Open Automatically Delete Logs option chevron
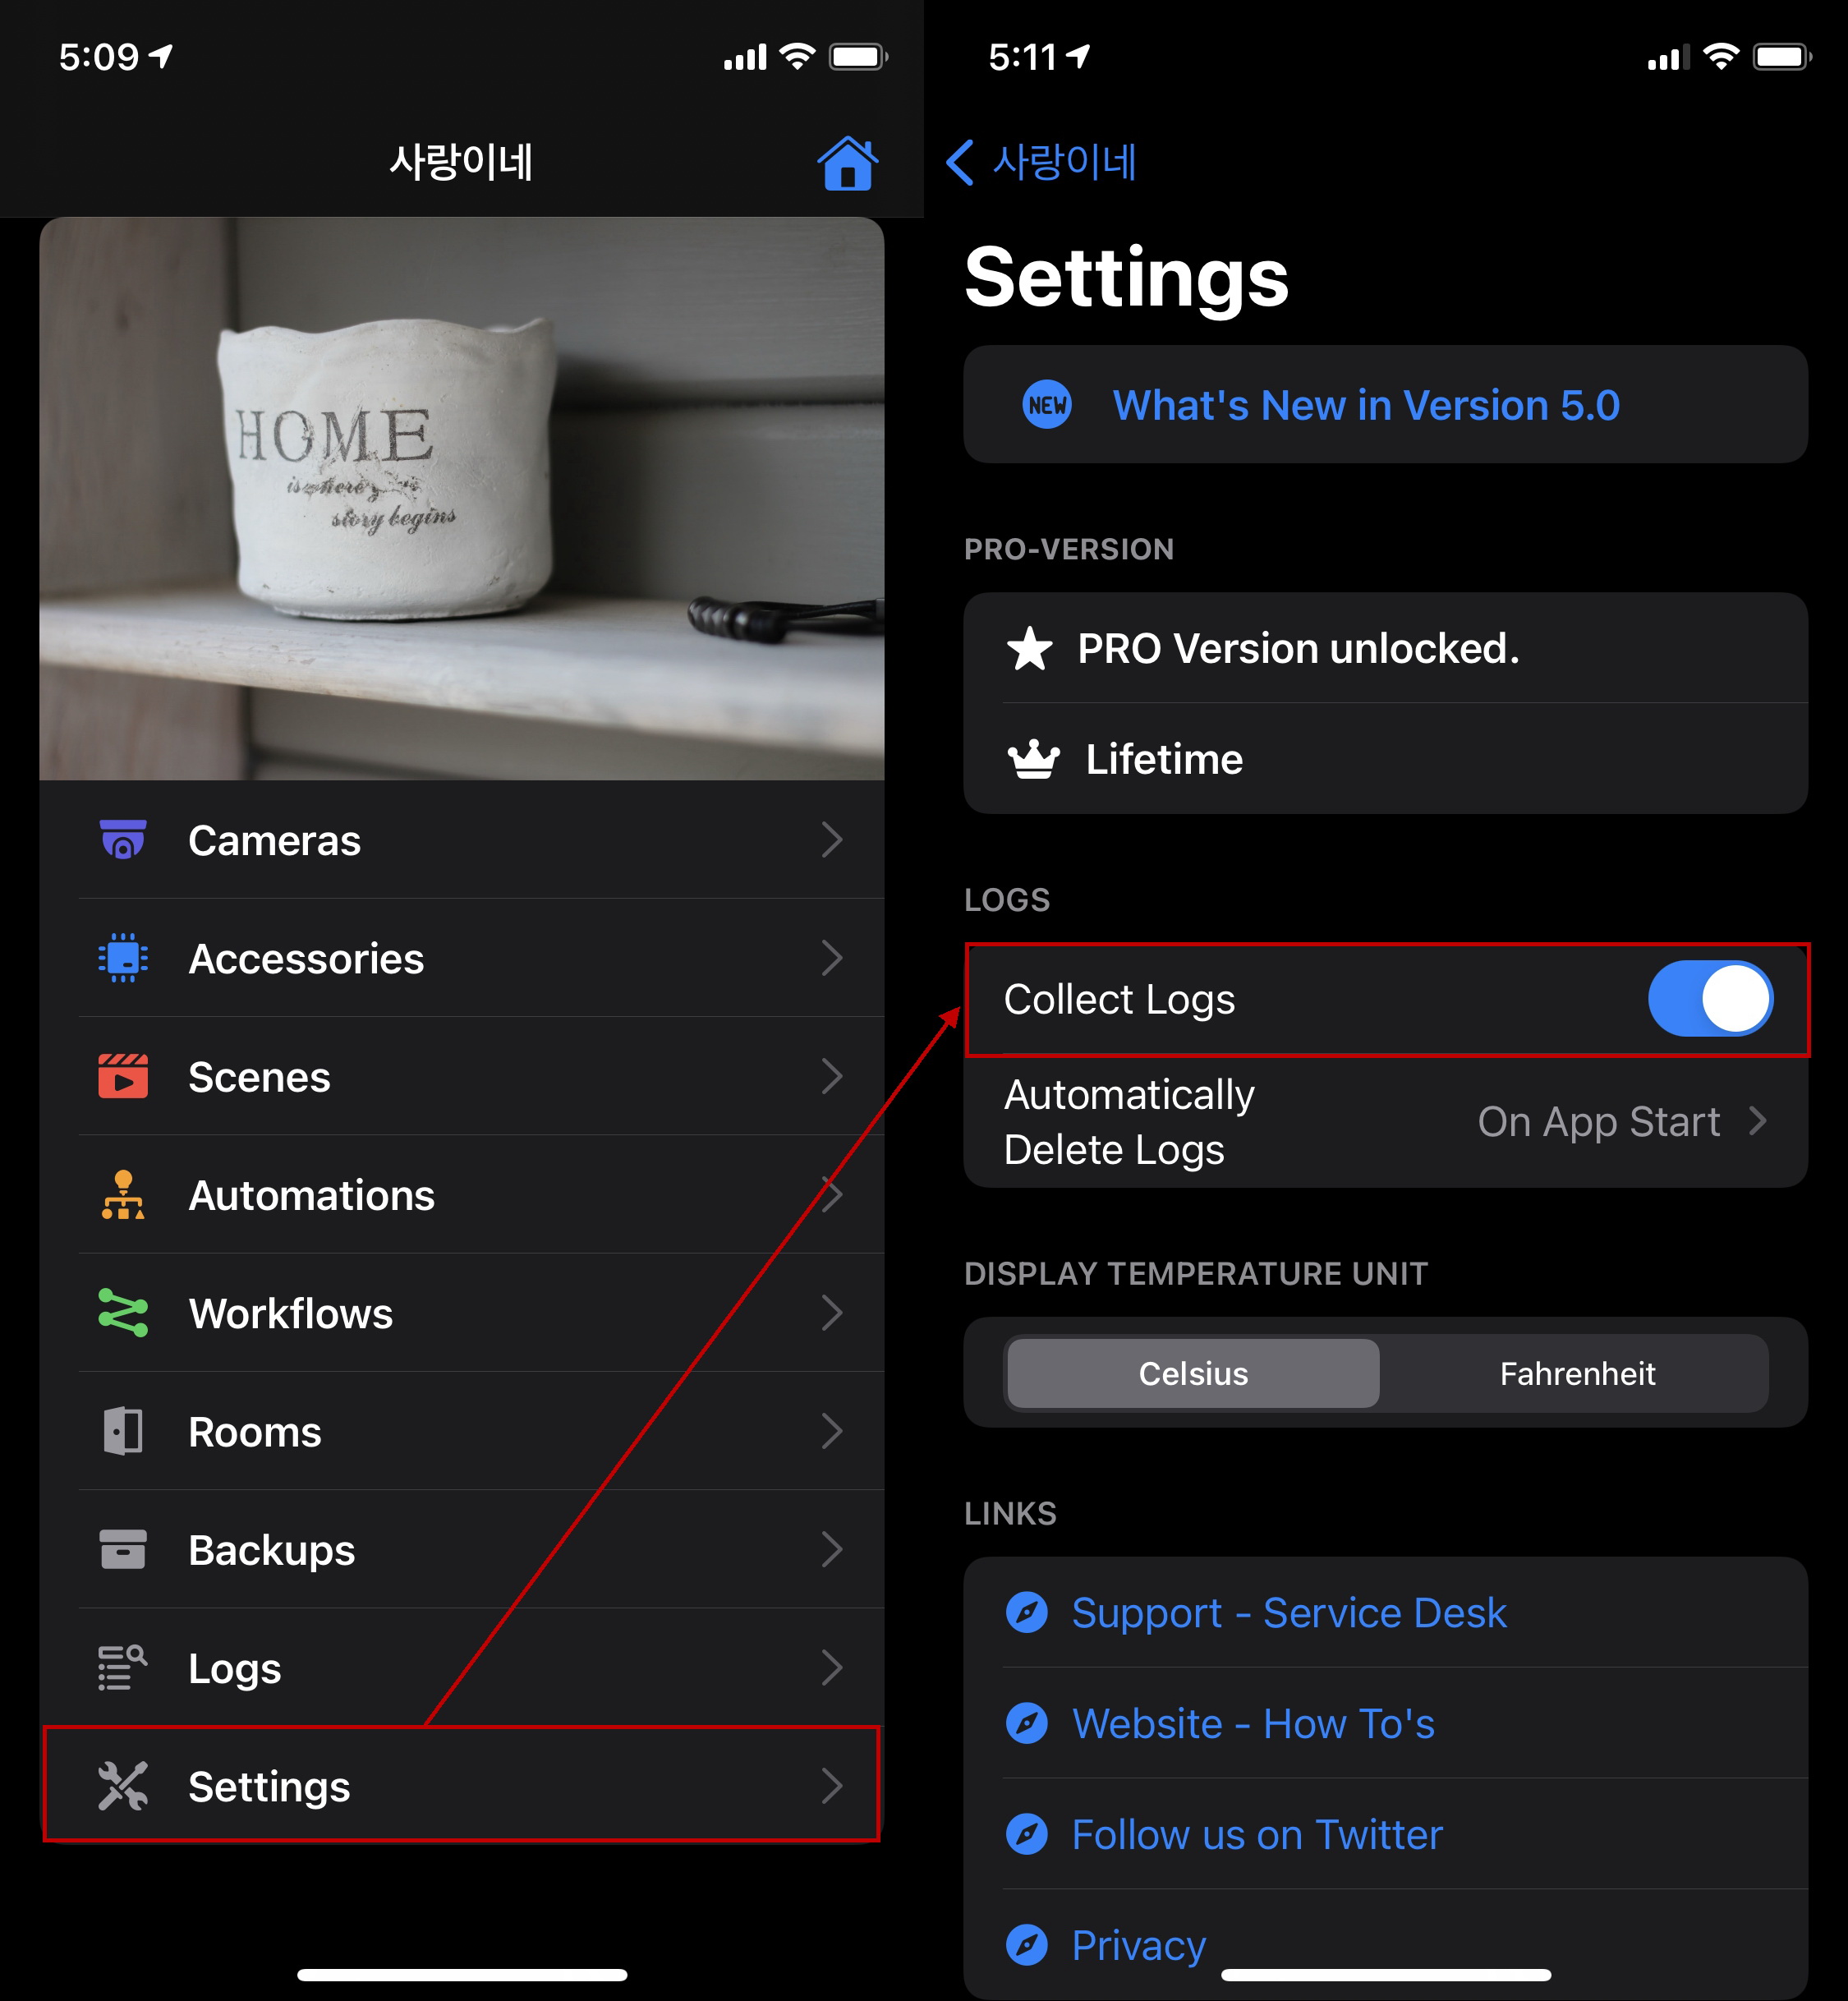 click(x=1757, y=1121)
